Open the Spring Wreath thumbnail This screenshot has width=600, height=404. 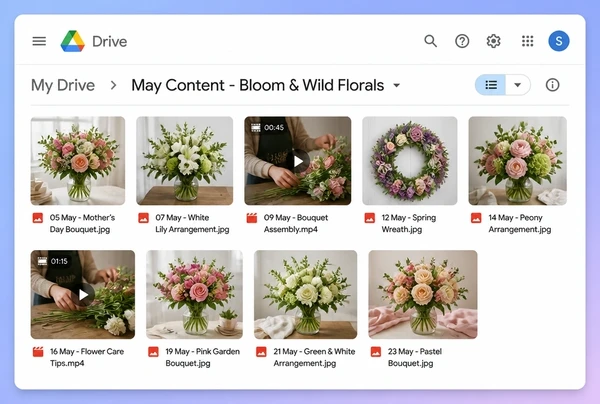(410, 161)
